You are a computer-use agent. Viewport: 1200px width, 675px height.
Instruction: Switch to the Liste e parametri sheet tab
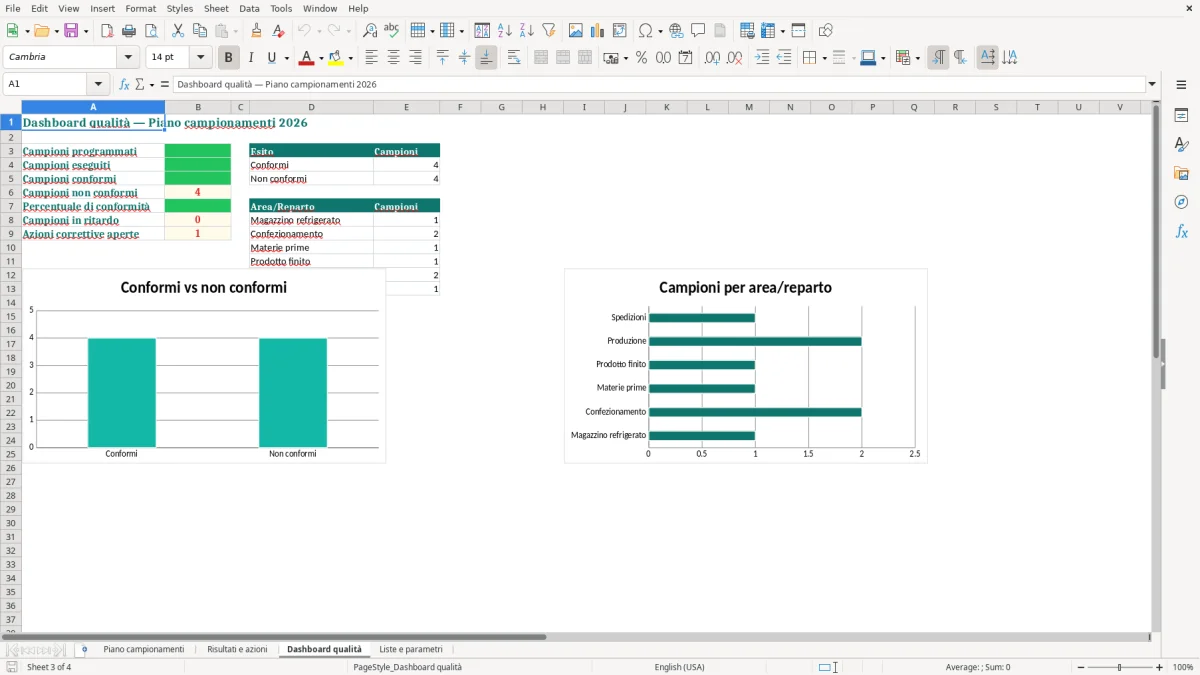pos(411,649)
